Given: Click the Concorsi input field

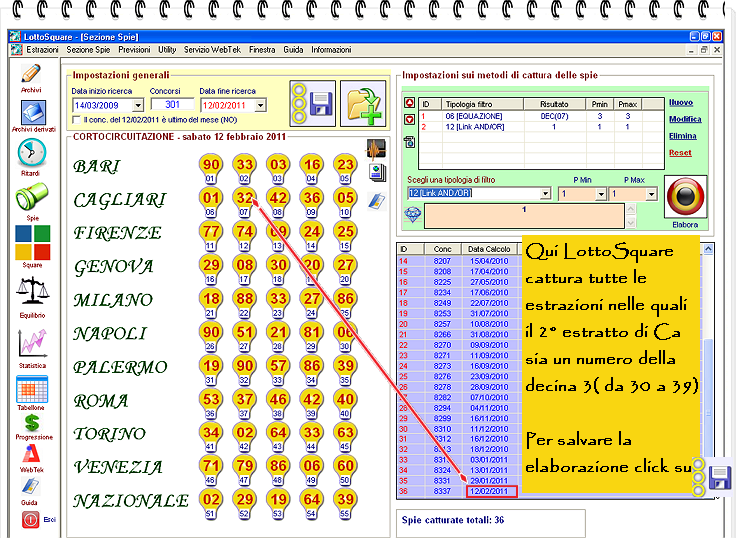Looking at the screenshot, I should point(172,104).
